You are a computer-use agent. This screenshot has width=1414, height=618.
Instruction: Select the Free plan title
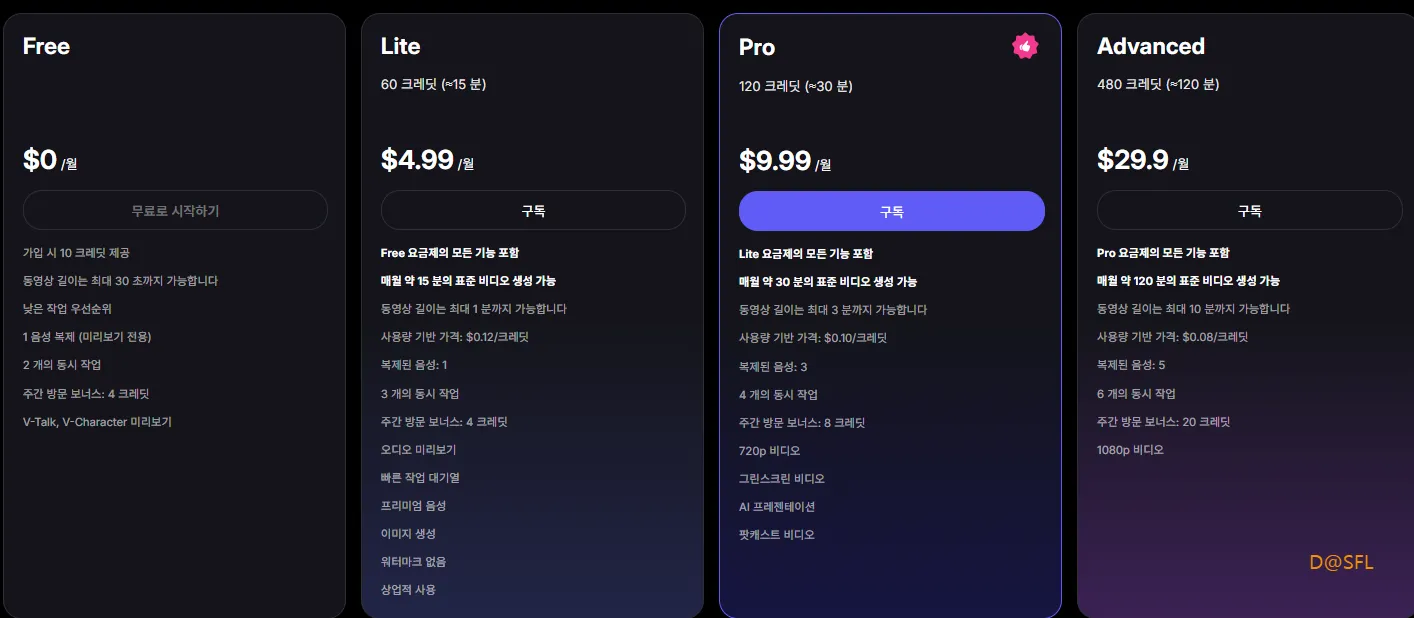pyautogui.click(x=46, y=46)
